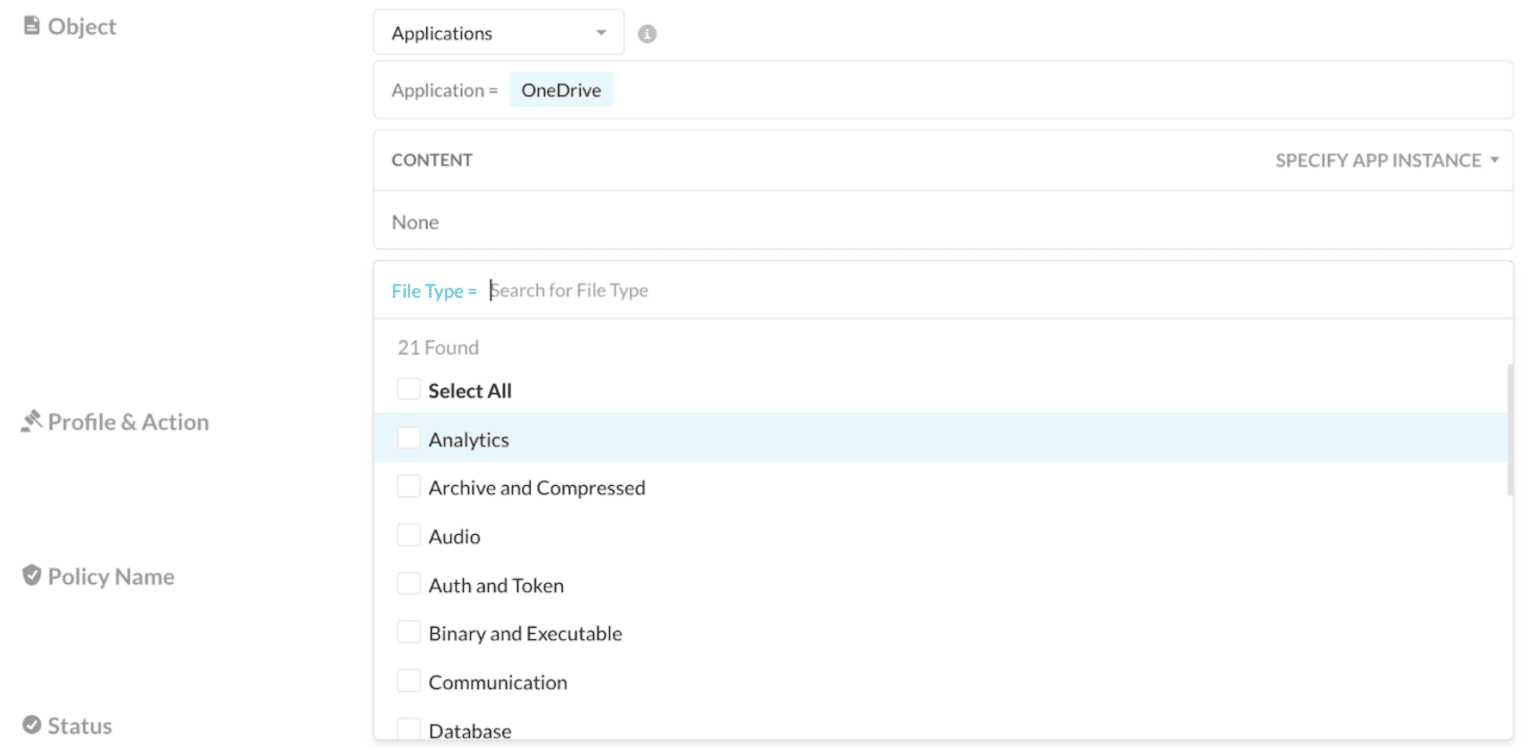1536x756 pixels.
Task: Click the Policy Name shield icon
Action: coord(29,575)
